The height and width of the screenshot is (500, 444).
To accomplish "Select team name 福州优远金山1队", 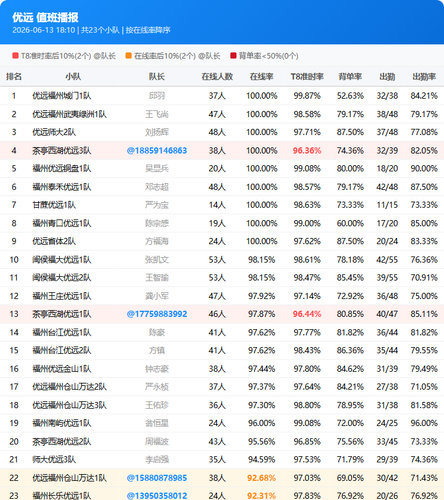I will point(62,369).
